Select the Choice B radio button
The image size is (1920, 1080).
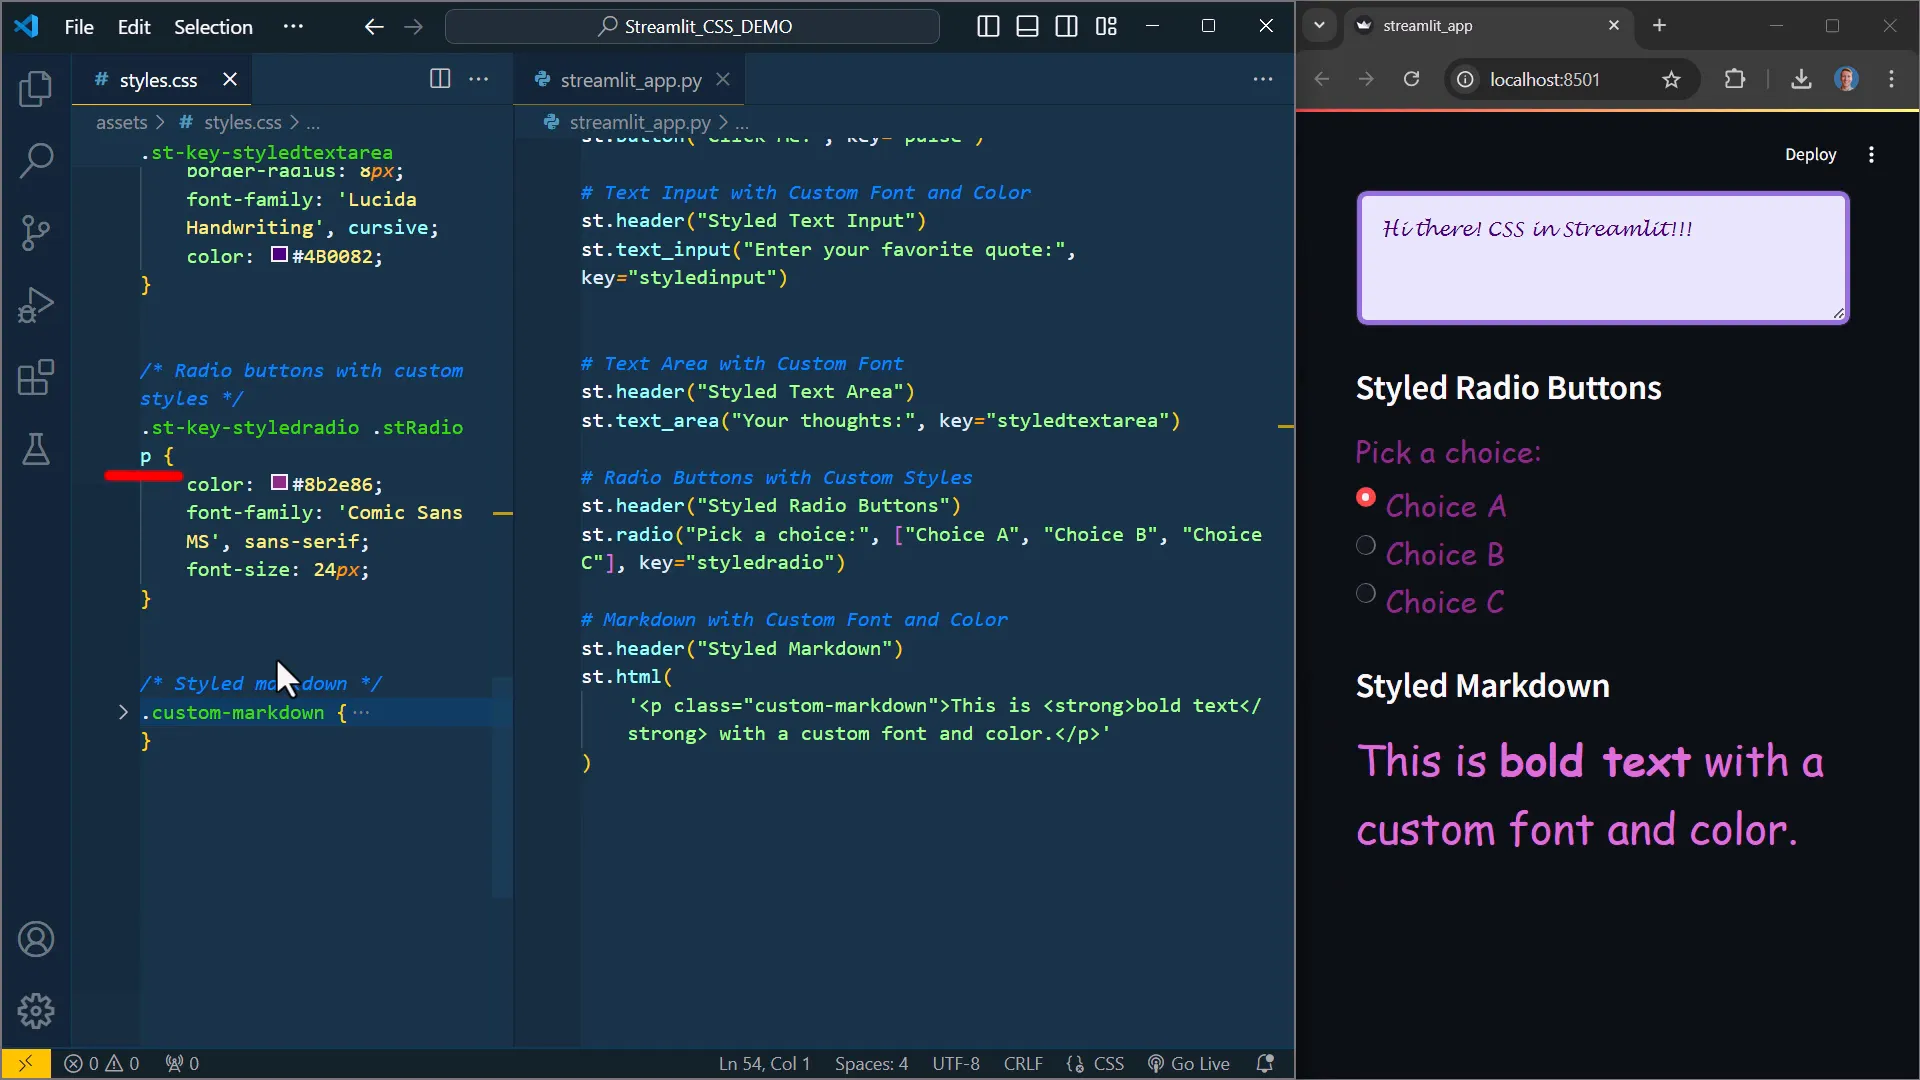pos(1364,544)
